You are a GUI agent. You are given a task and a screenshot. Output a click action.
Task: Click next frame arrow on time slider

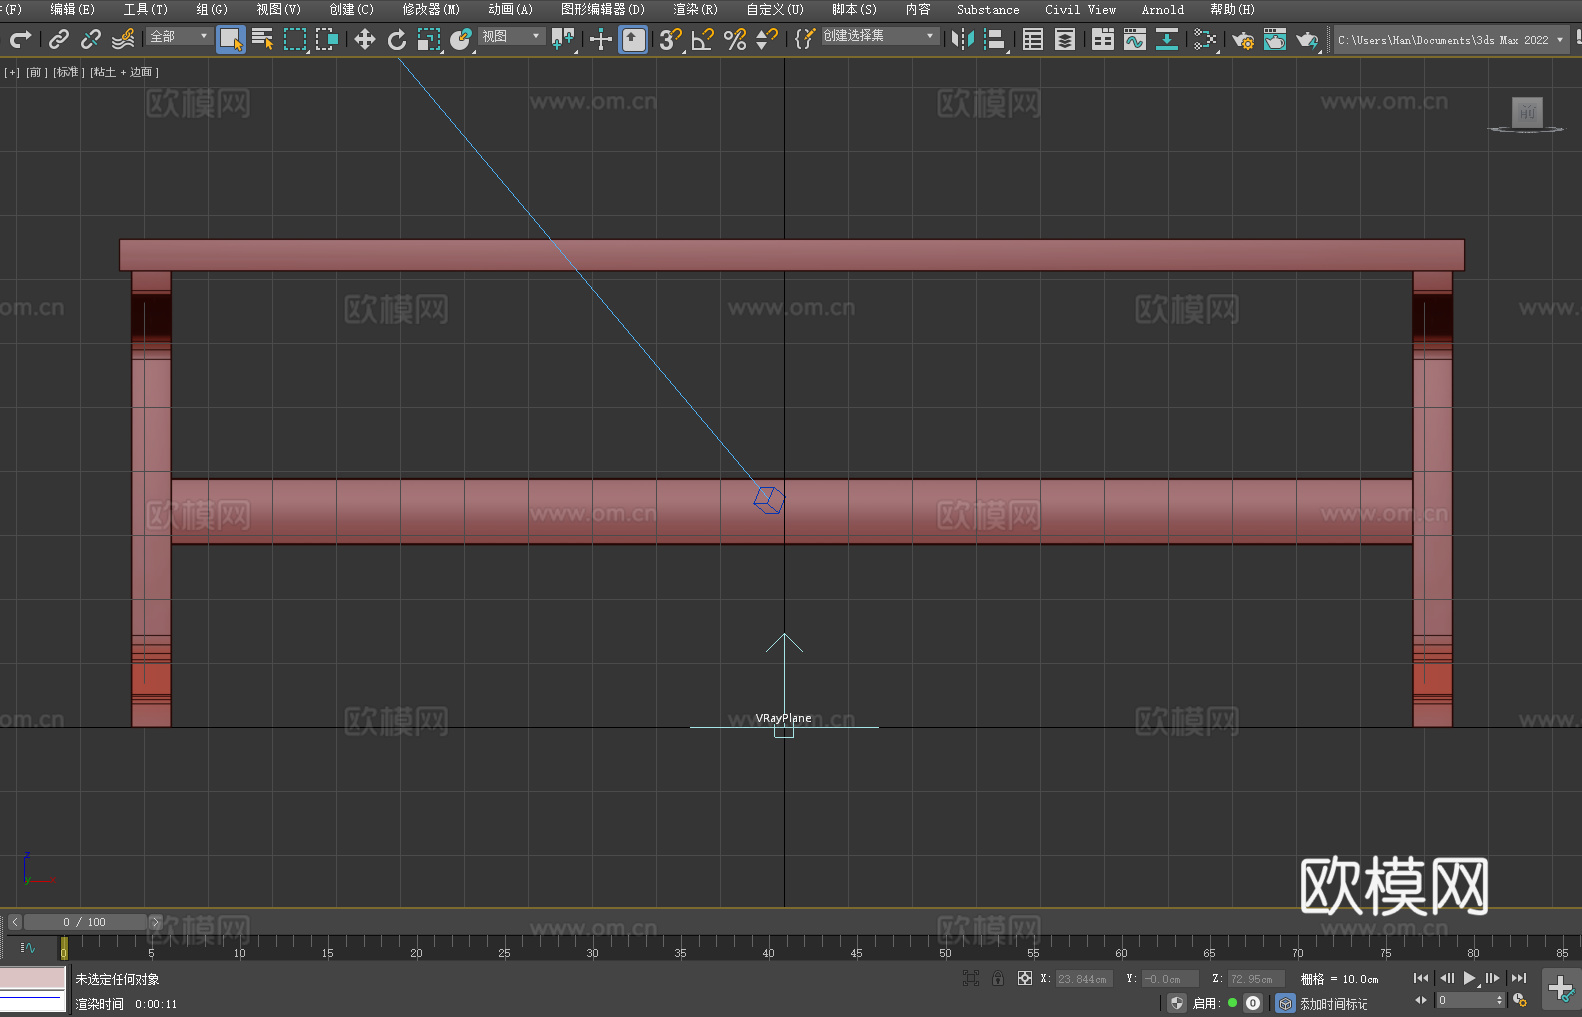click(x=155, y=922)
